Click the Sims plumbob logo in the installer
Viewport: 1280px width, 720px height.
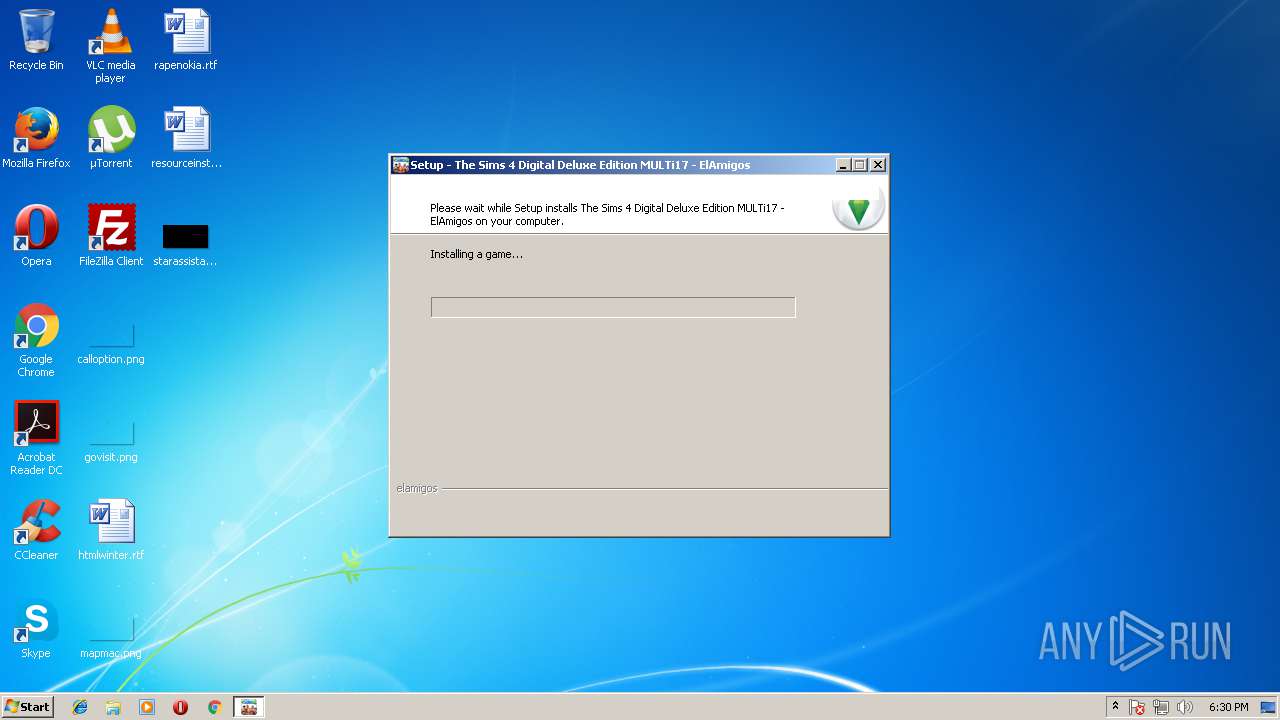pos(858,207)
